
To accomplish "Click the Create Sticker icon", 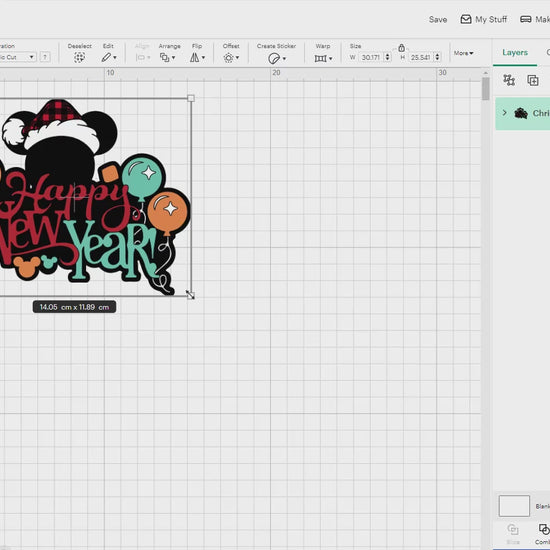I will pyautogui.click(x=274, y=58).
